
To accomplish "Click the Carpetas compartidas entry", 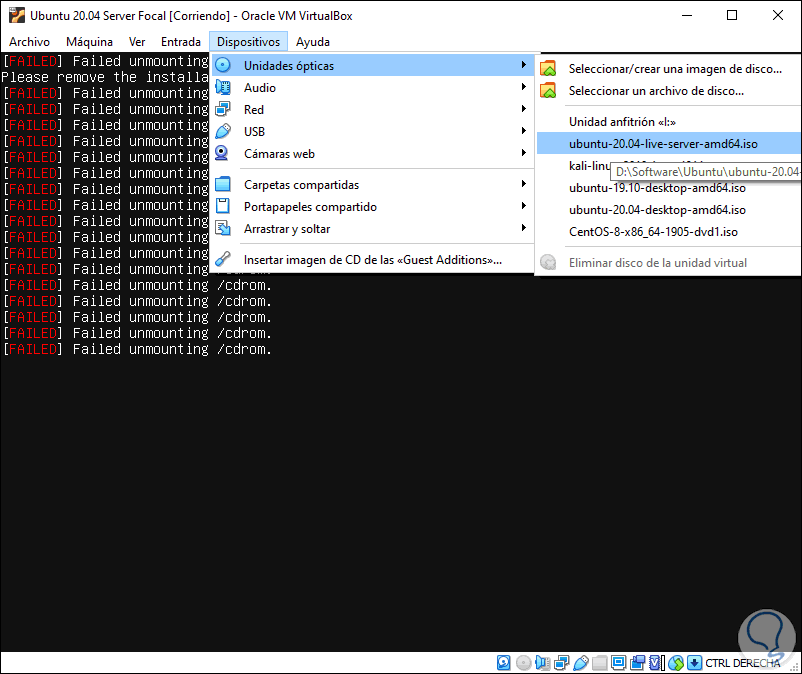I will click(372, 185).
